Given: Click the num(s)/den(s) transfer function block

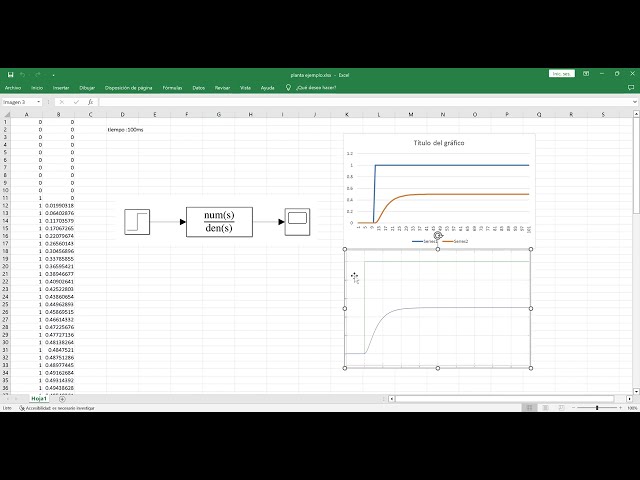Looking at the screenshot, I should tap(219, 222).
